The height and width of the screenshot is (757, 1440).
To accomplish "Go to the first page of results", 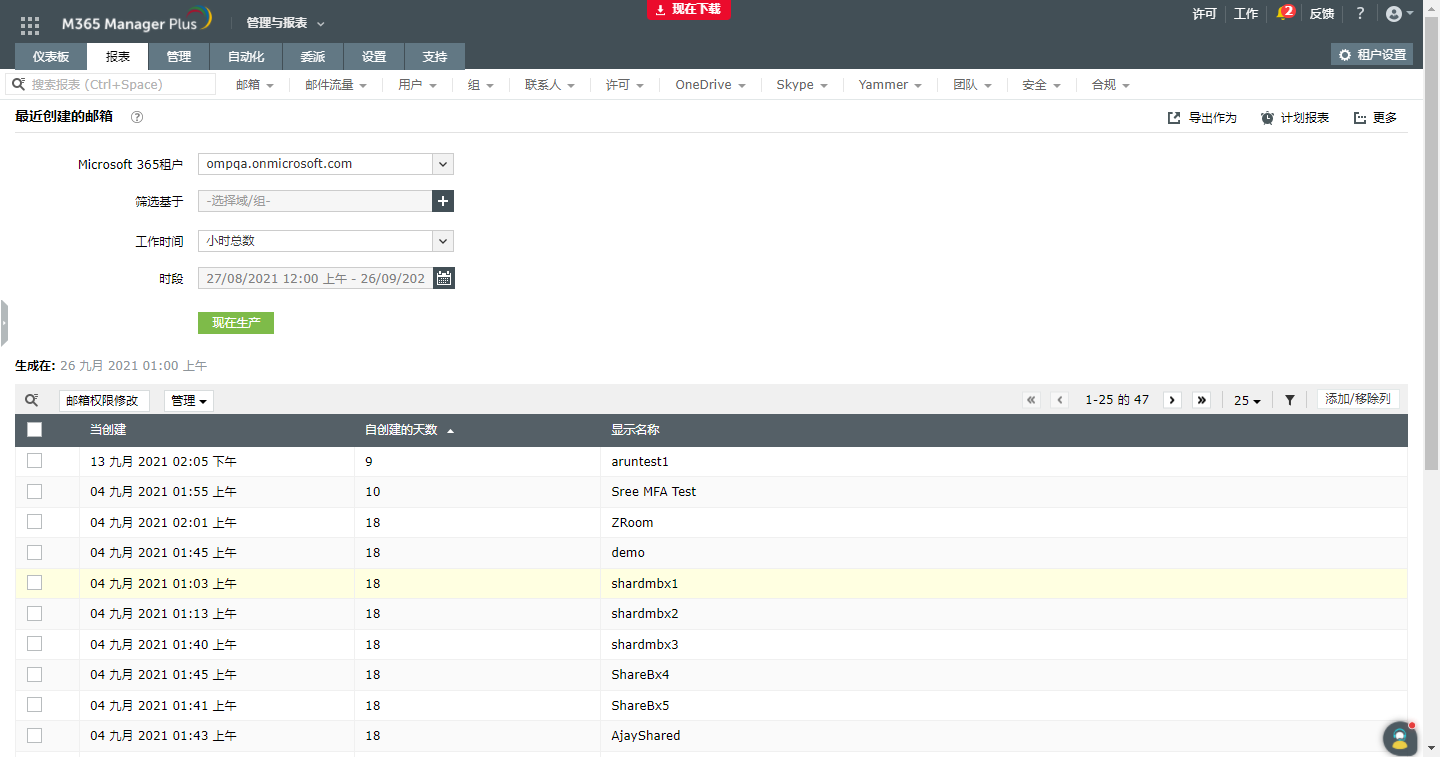I will click(x=1031, y=400).
